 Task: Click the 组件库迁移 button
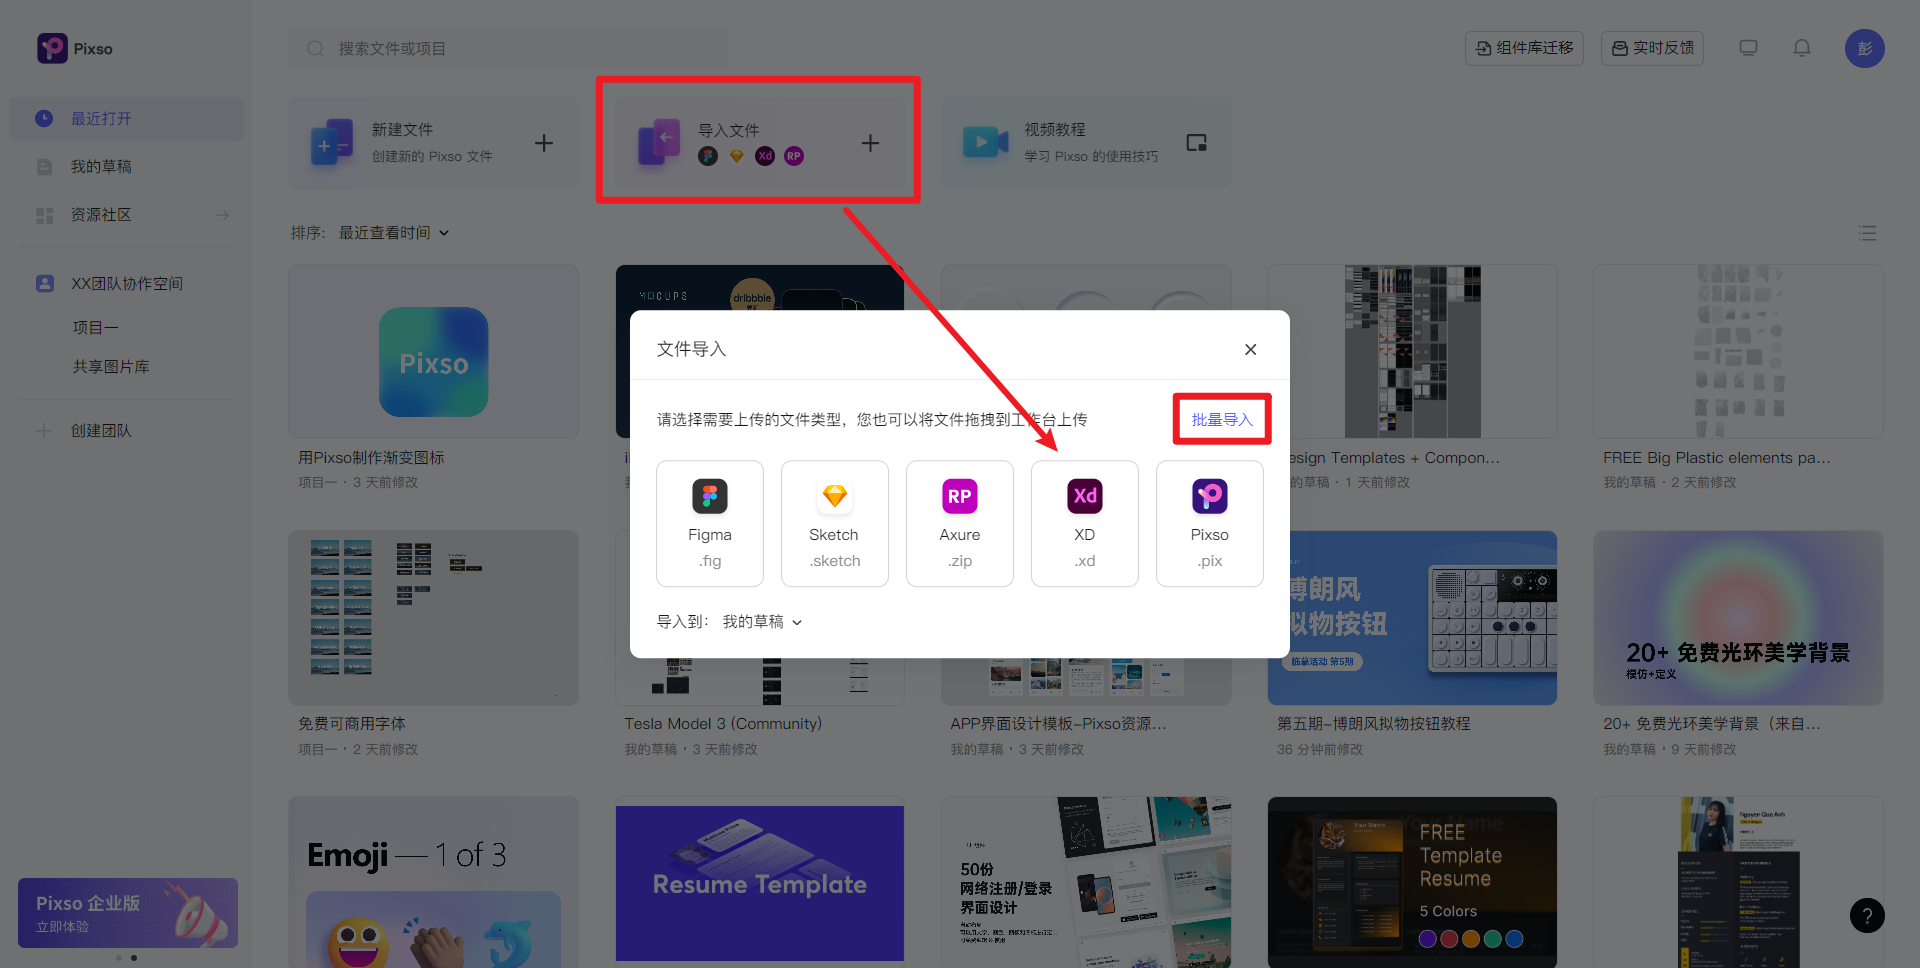1523,47
